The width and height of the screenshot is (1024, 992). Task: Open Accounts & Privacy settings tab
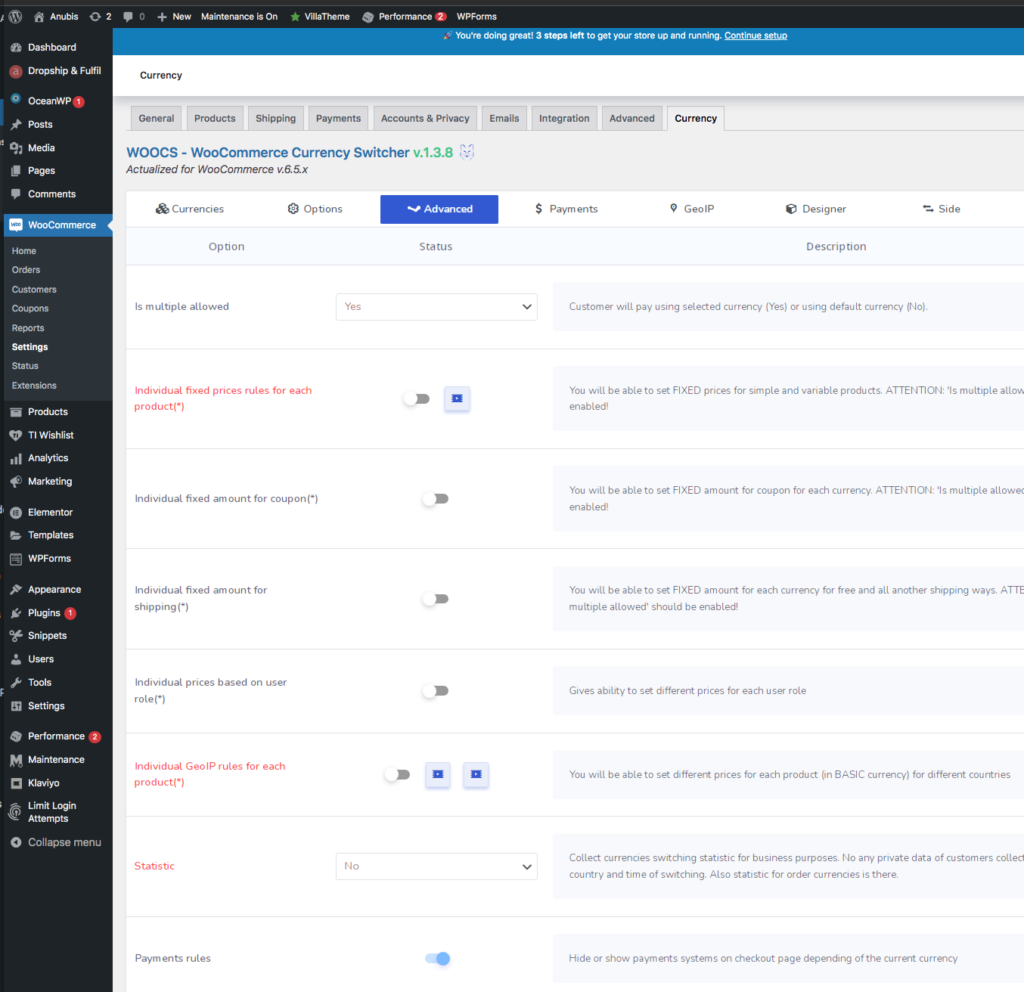point(425,118)
